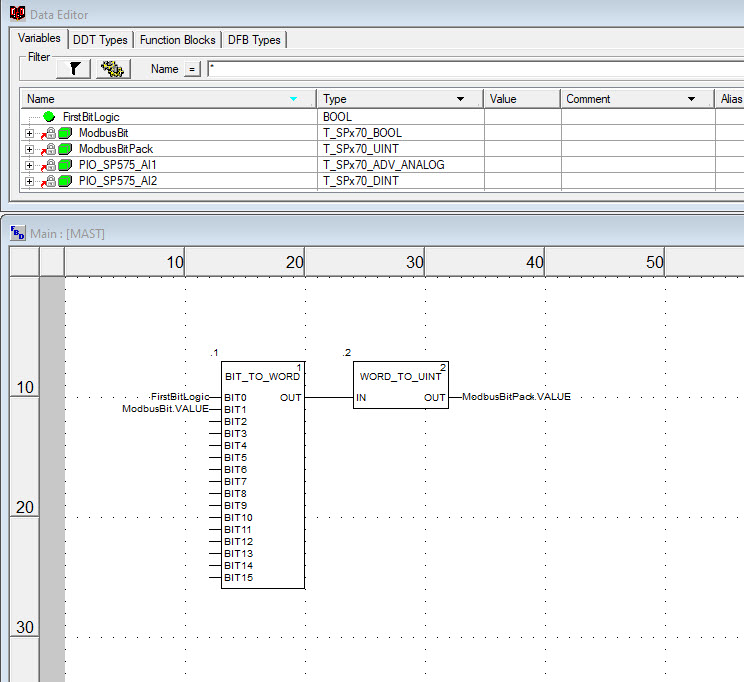Click the Name column sort arrow

tap(294, 99)
